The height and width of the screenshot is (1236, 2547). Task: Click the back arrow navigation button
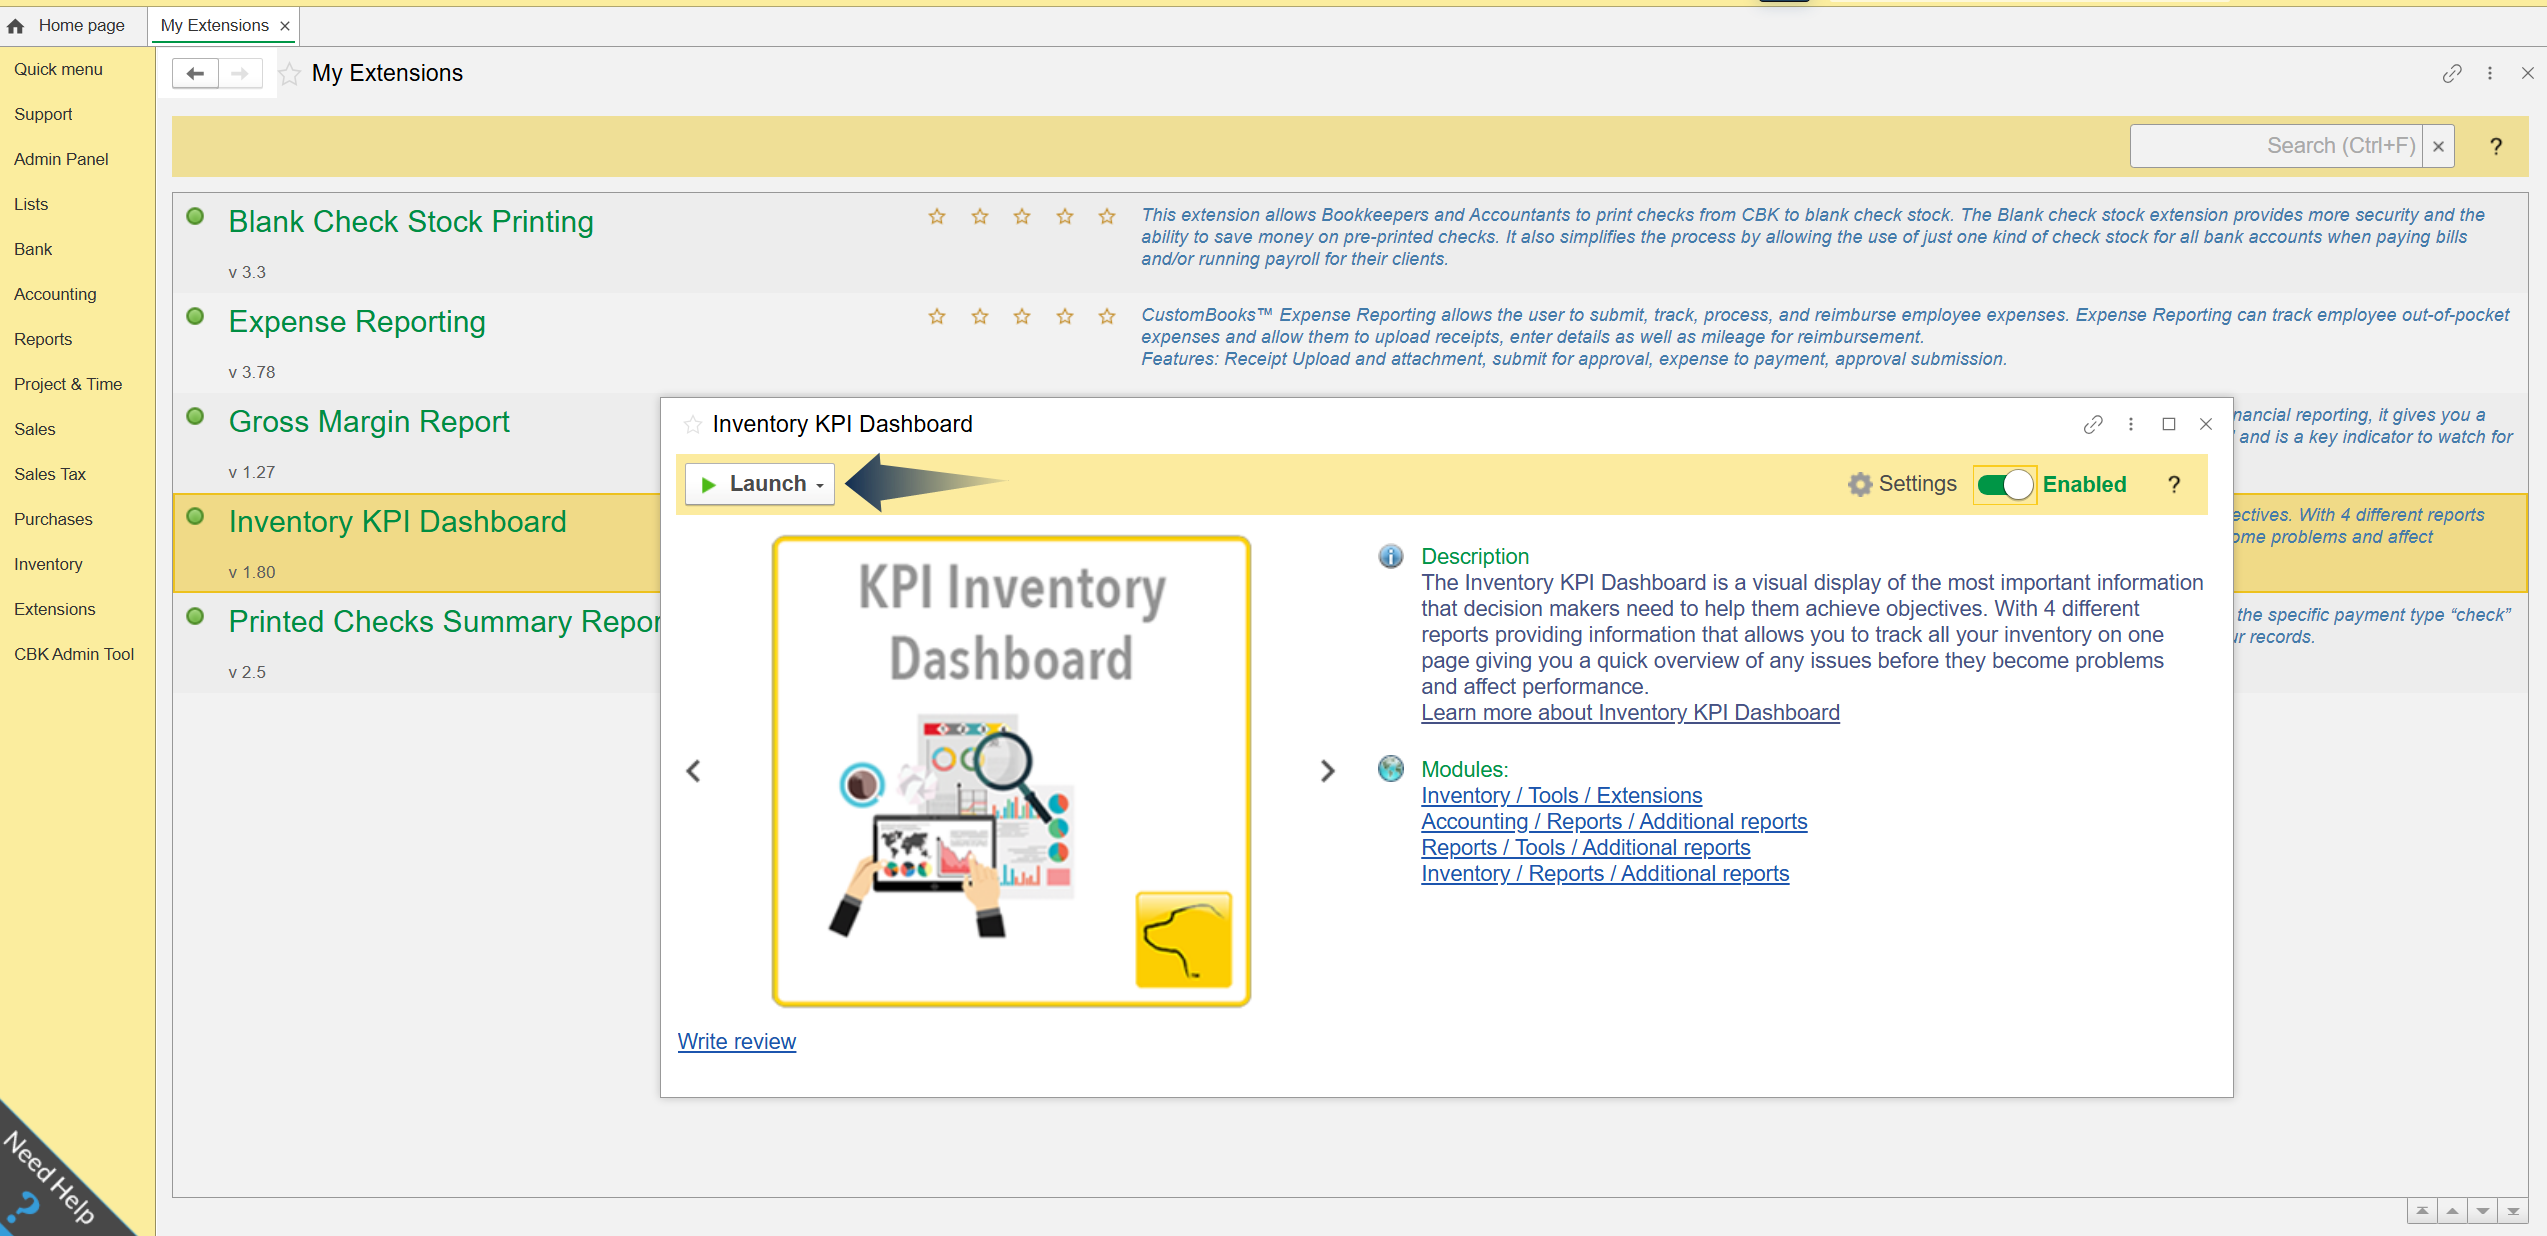tap(195, 73)
